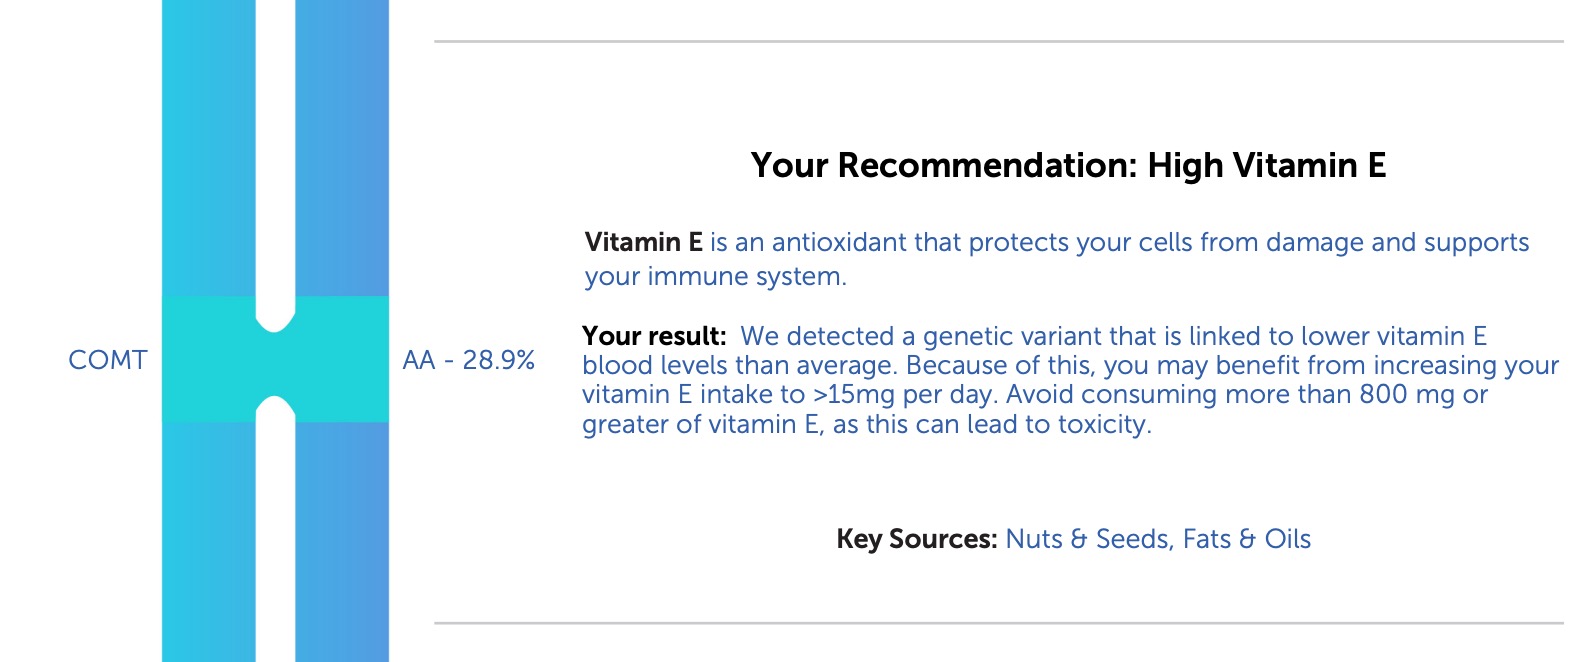Click the lower right chromosome arm
1588x662 pixels.
pos(342,542)
